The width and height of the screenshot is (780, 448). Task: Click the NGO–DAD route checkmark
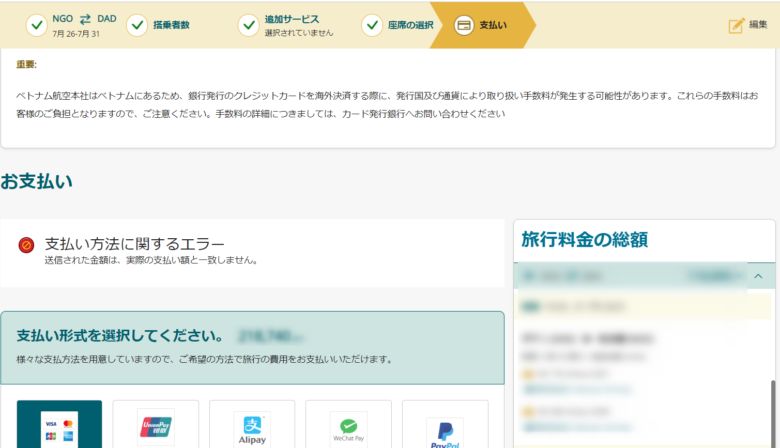pyautogui.click(x=36, y=25)
